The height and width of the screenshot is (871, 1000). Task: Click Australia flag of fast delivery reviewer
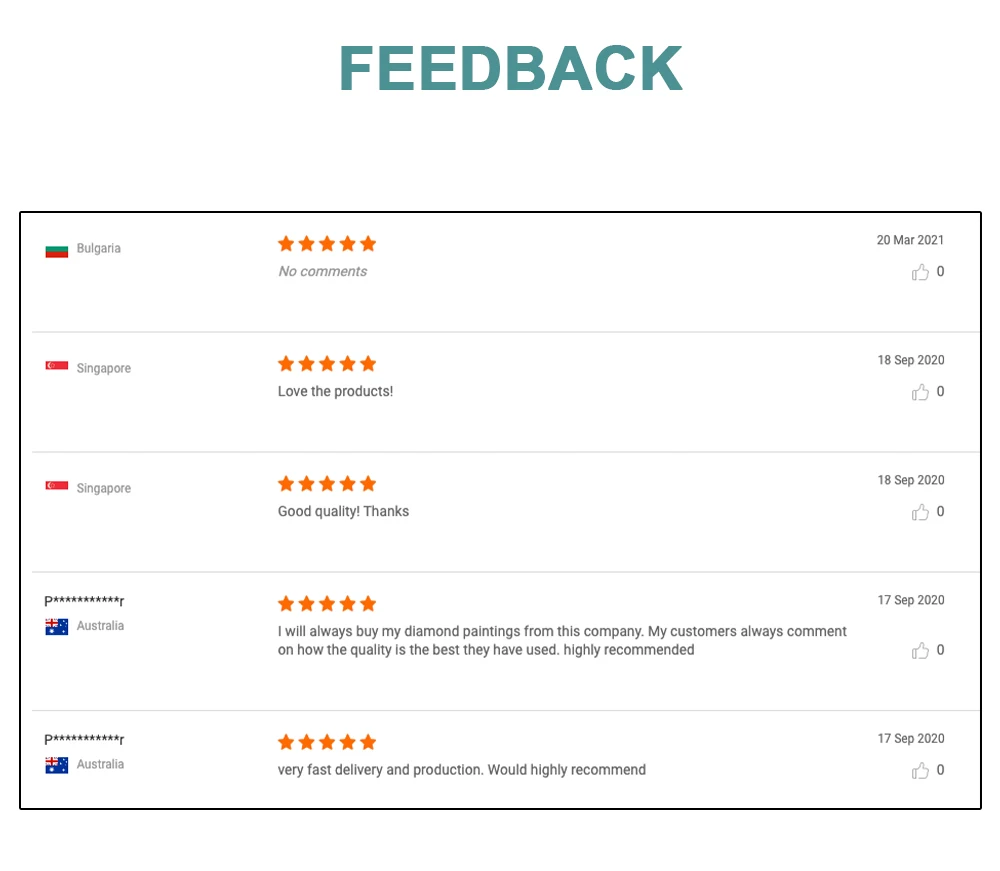coord(57,765)
